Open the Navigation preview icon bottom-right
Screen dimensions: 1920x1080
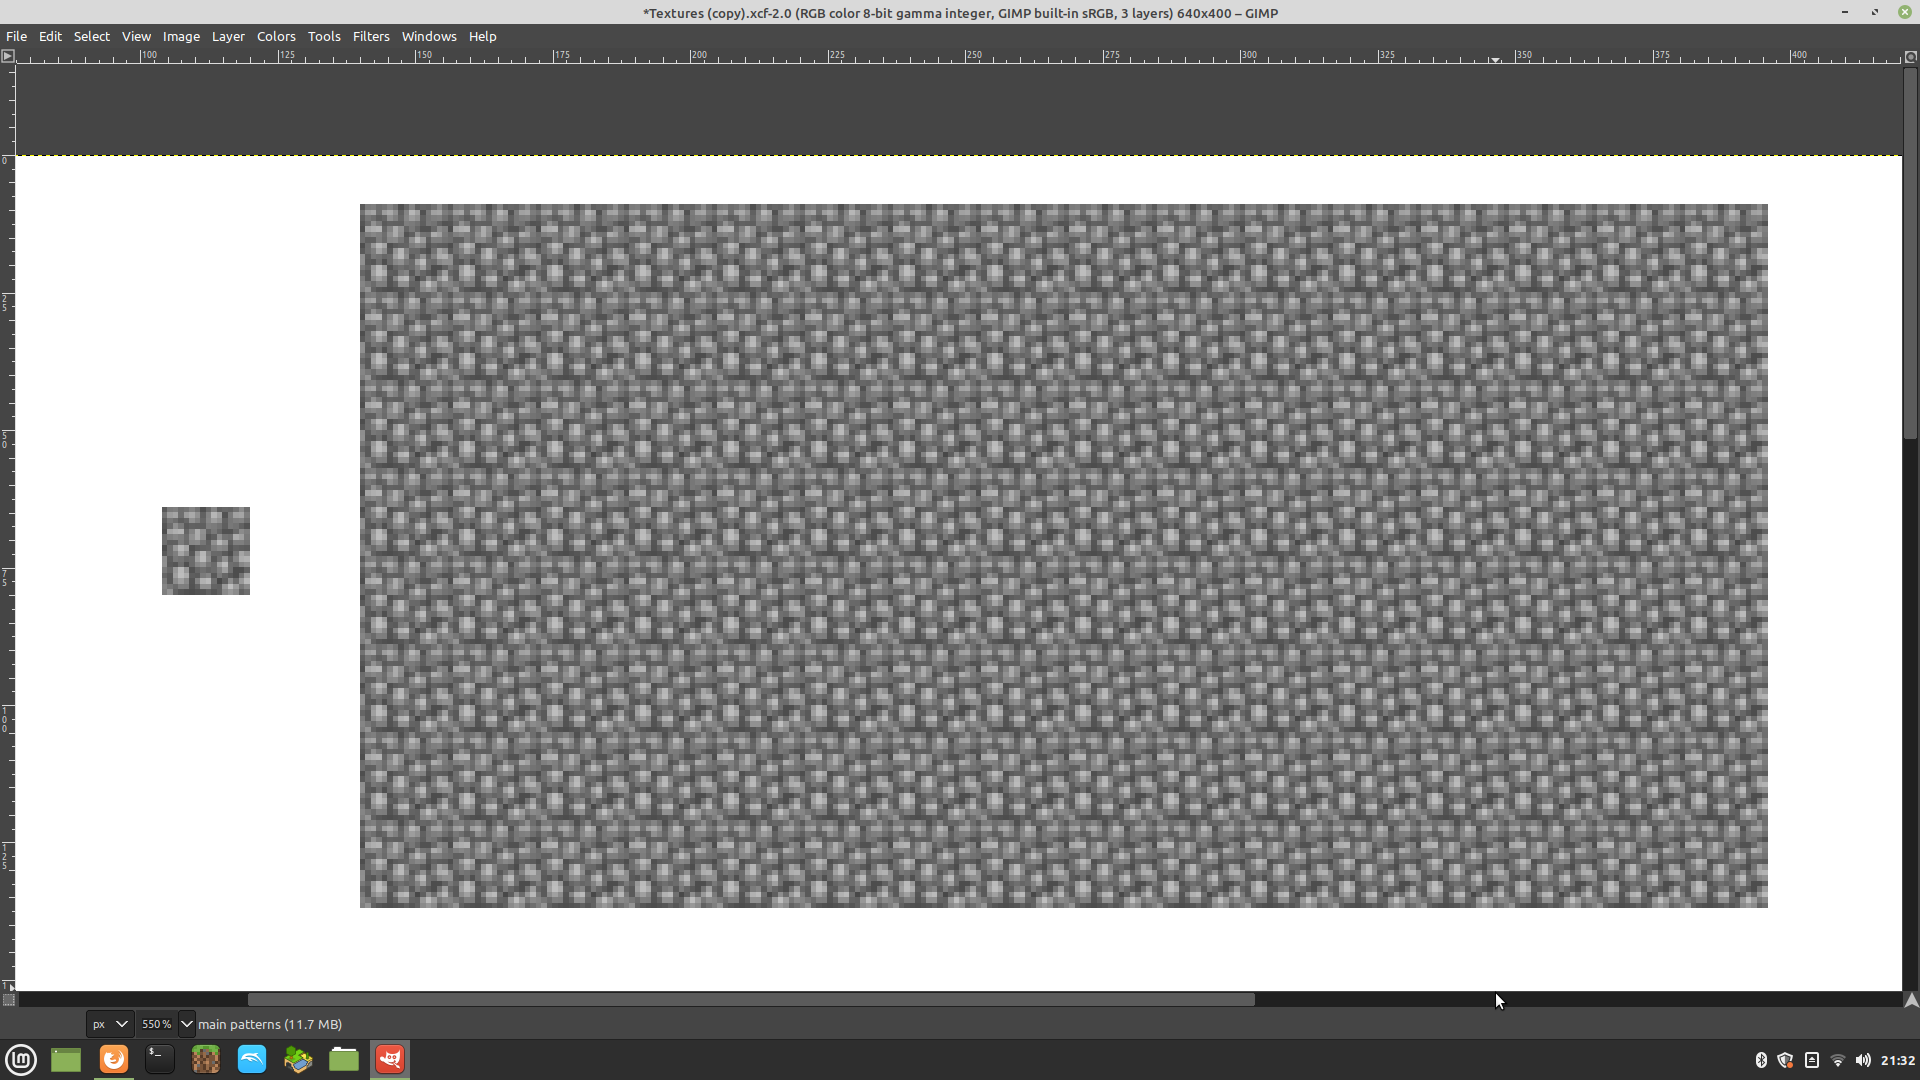1911,1000
